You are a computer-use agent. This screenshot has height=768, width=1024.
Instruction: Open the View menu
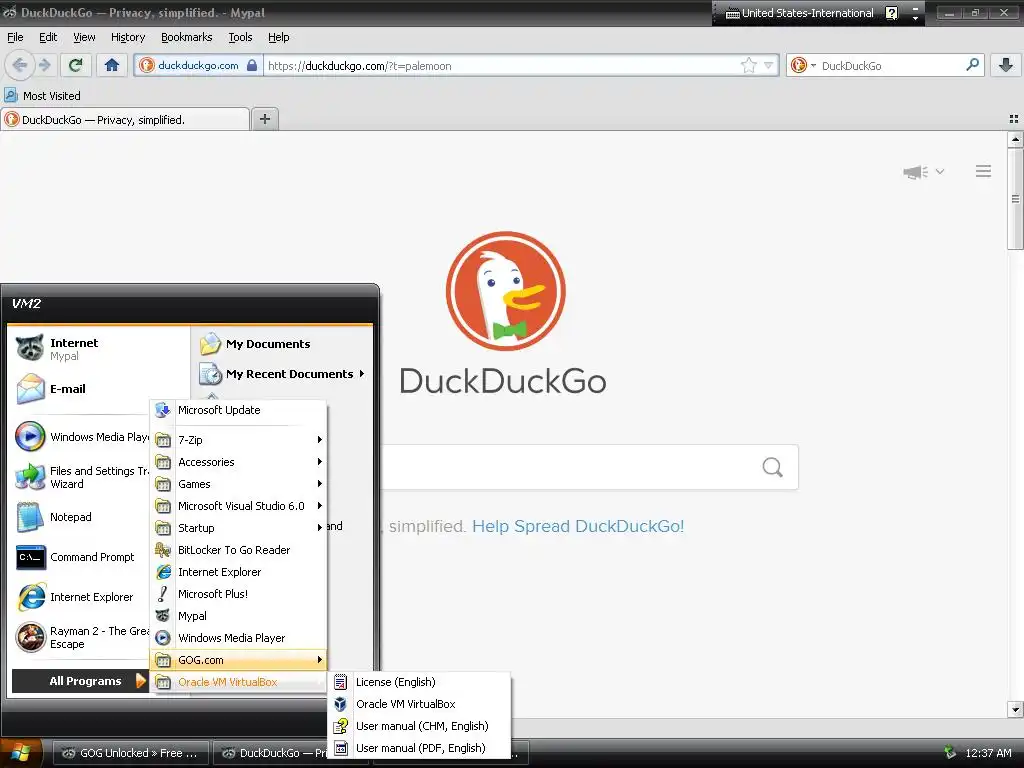point(84,37)
